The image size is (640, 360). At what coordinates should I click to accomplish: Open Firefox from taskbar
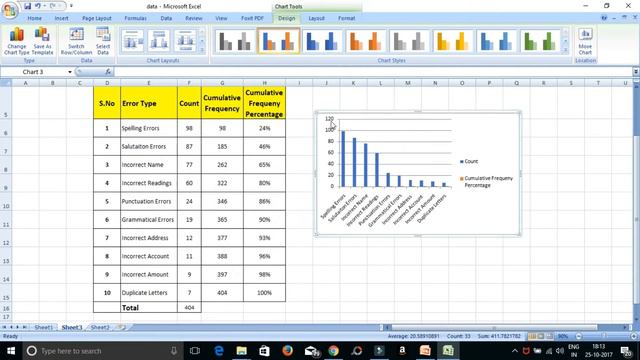coord(287,351)
